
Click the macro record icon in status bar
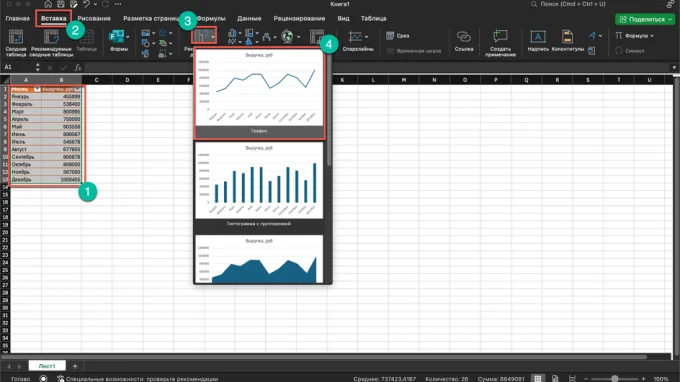click(x=43, y=379)
